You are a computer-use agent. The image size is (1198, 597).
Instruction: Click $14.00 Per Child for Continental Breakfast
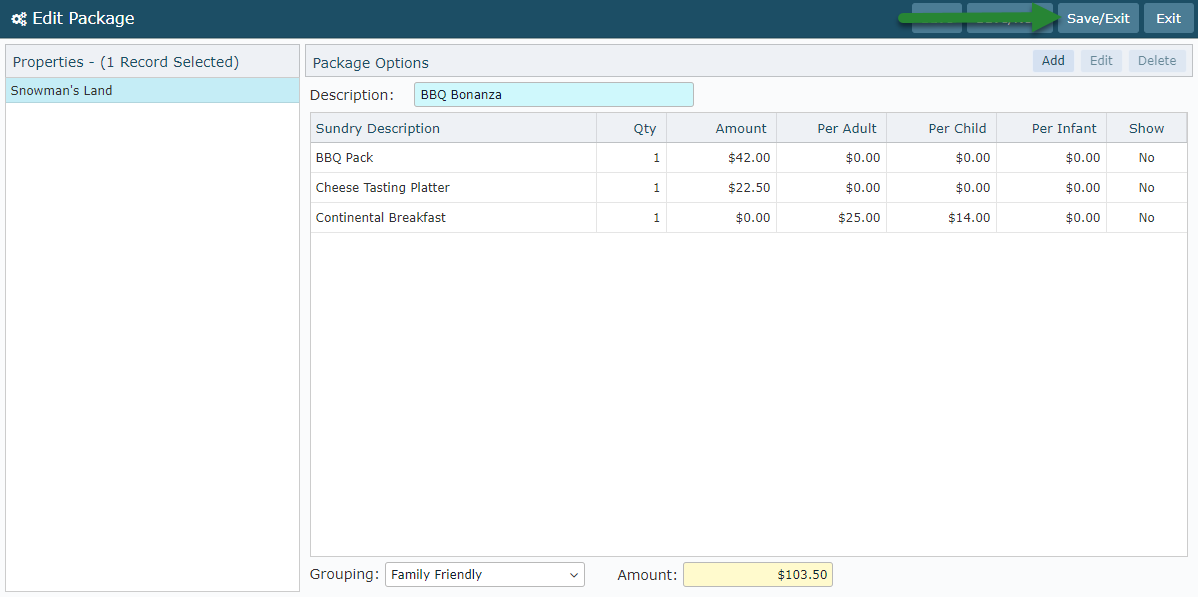969,218
